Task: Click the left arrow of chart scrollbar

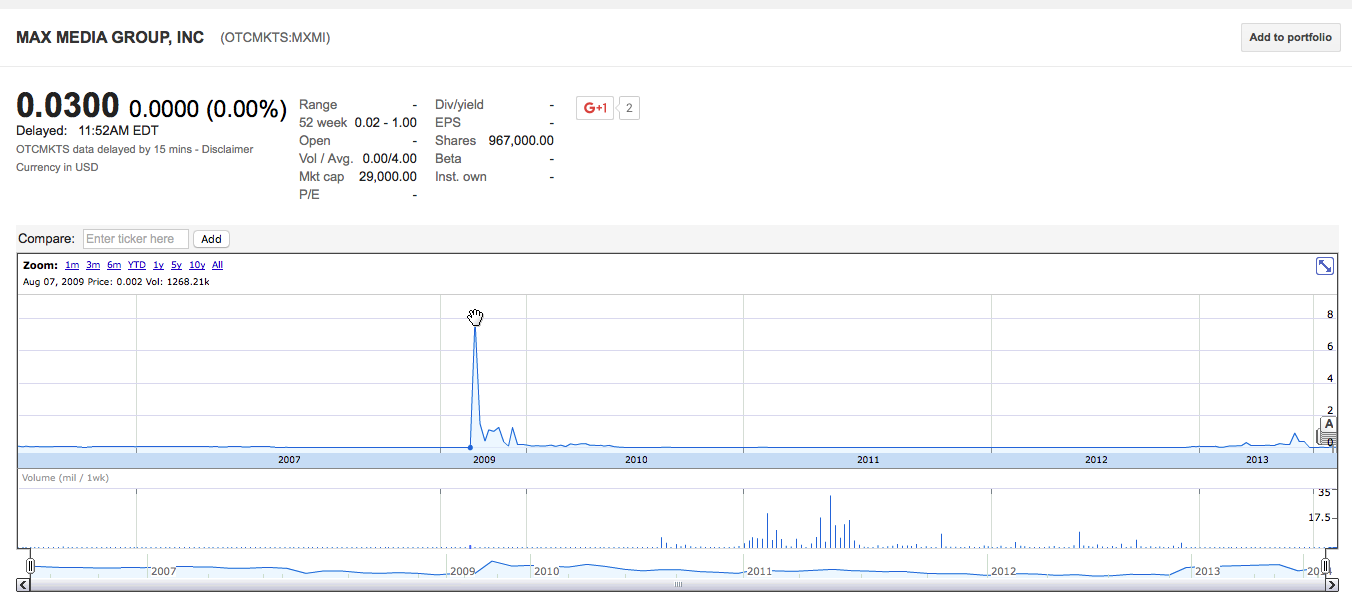Action: (24, 585)
